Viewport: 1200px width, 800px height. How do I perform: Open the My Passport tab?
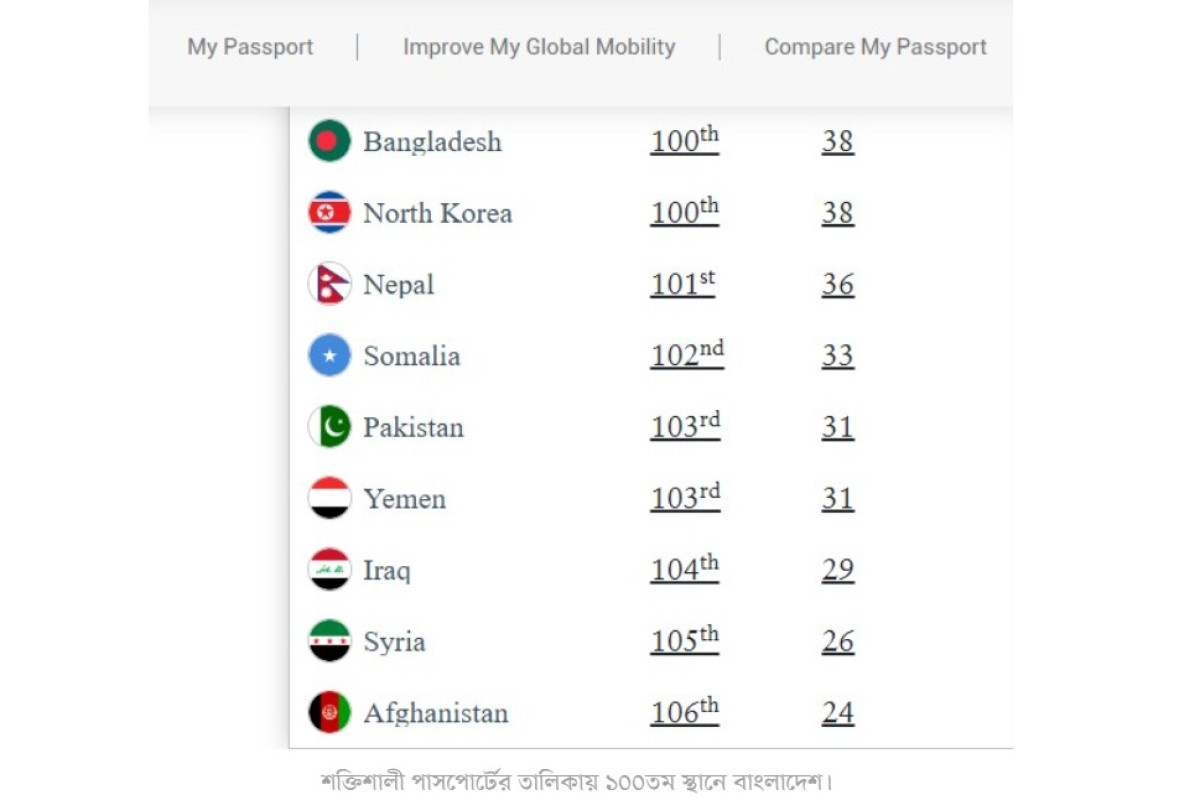click(250, 47)
